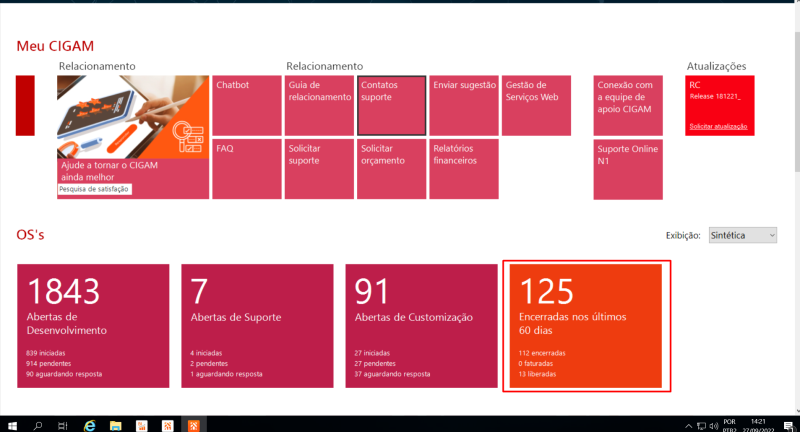The height and width of the screenshot is (432, 800).
Task: Click '1 aguardando resposta' text
Action: pyautogui.click(x=227, y=374)
